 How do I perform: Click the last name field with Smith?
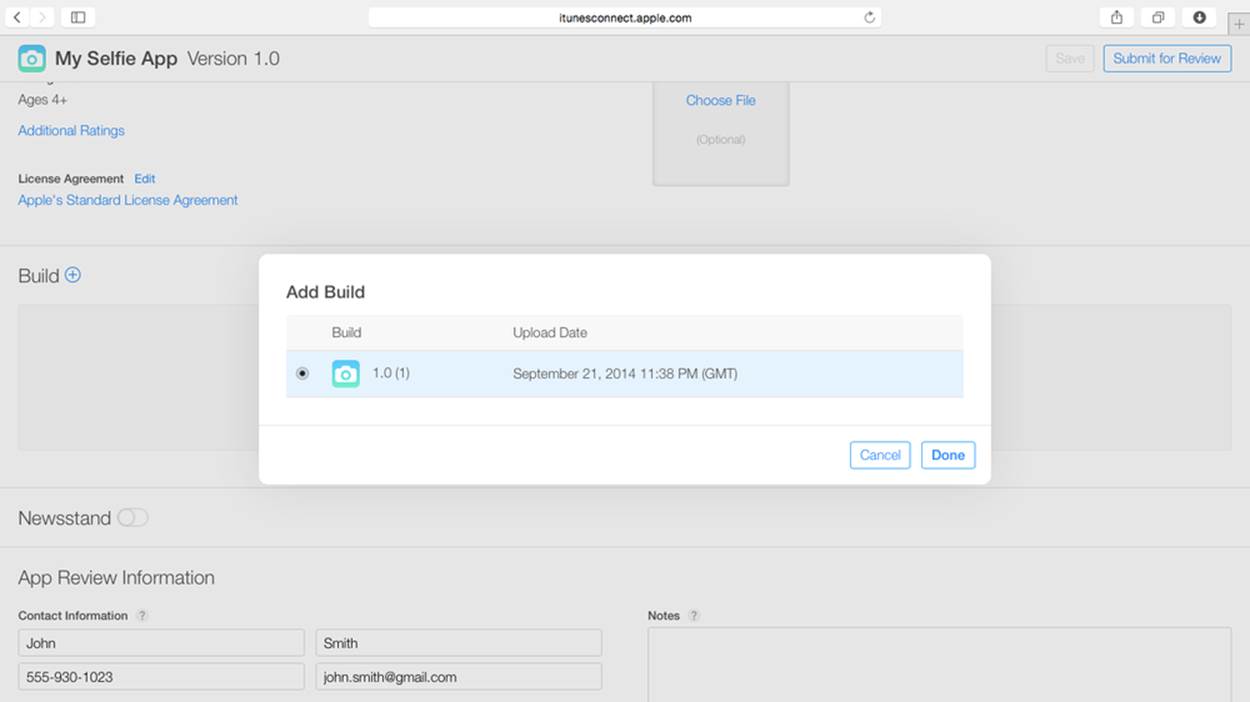(459, 643)
